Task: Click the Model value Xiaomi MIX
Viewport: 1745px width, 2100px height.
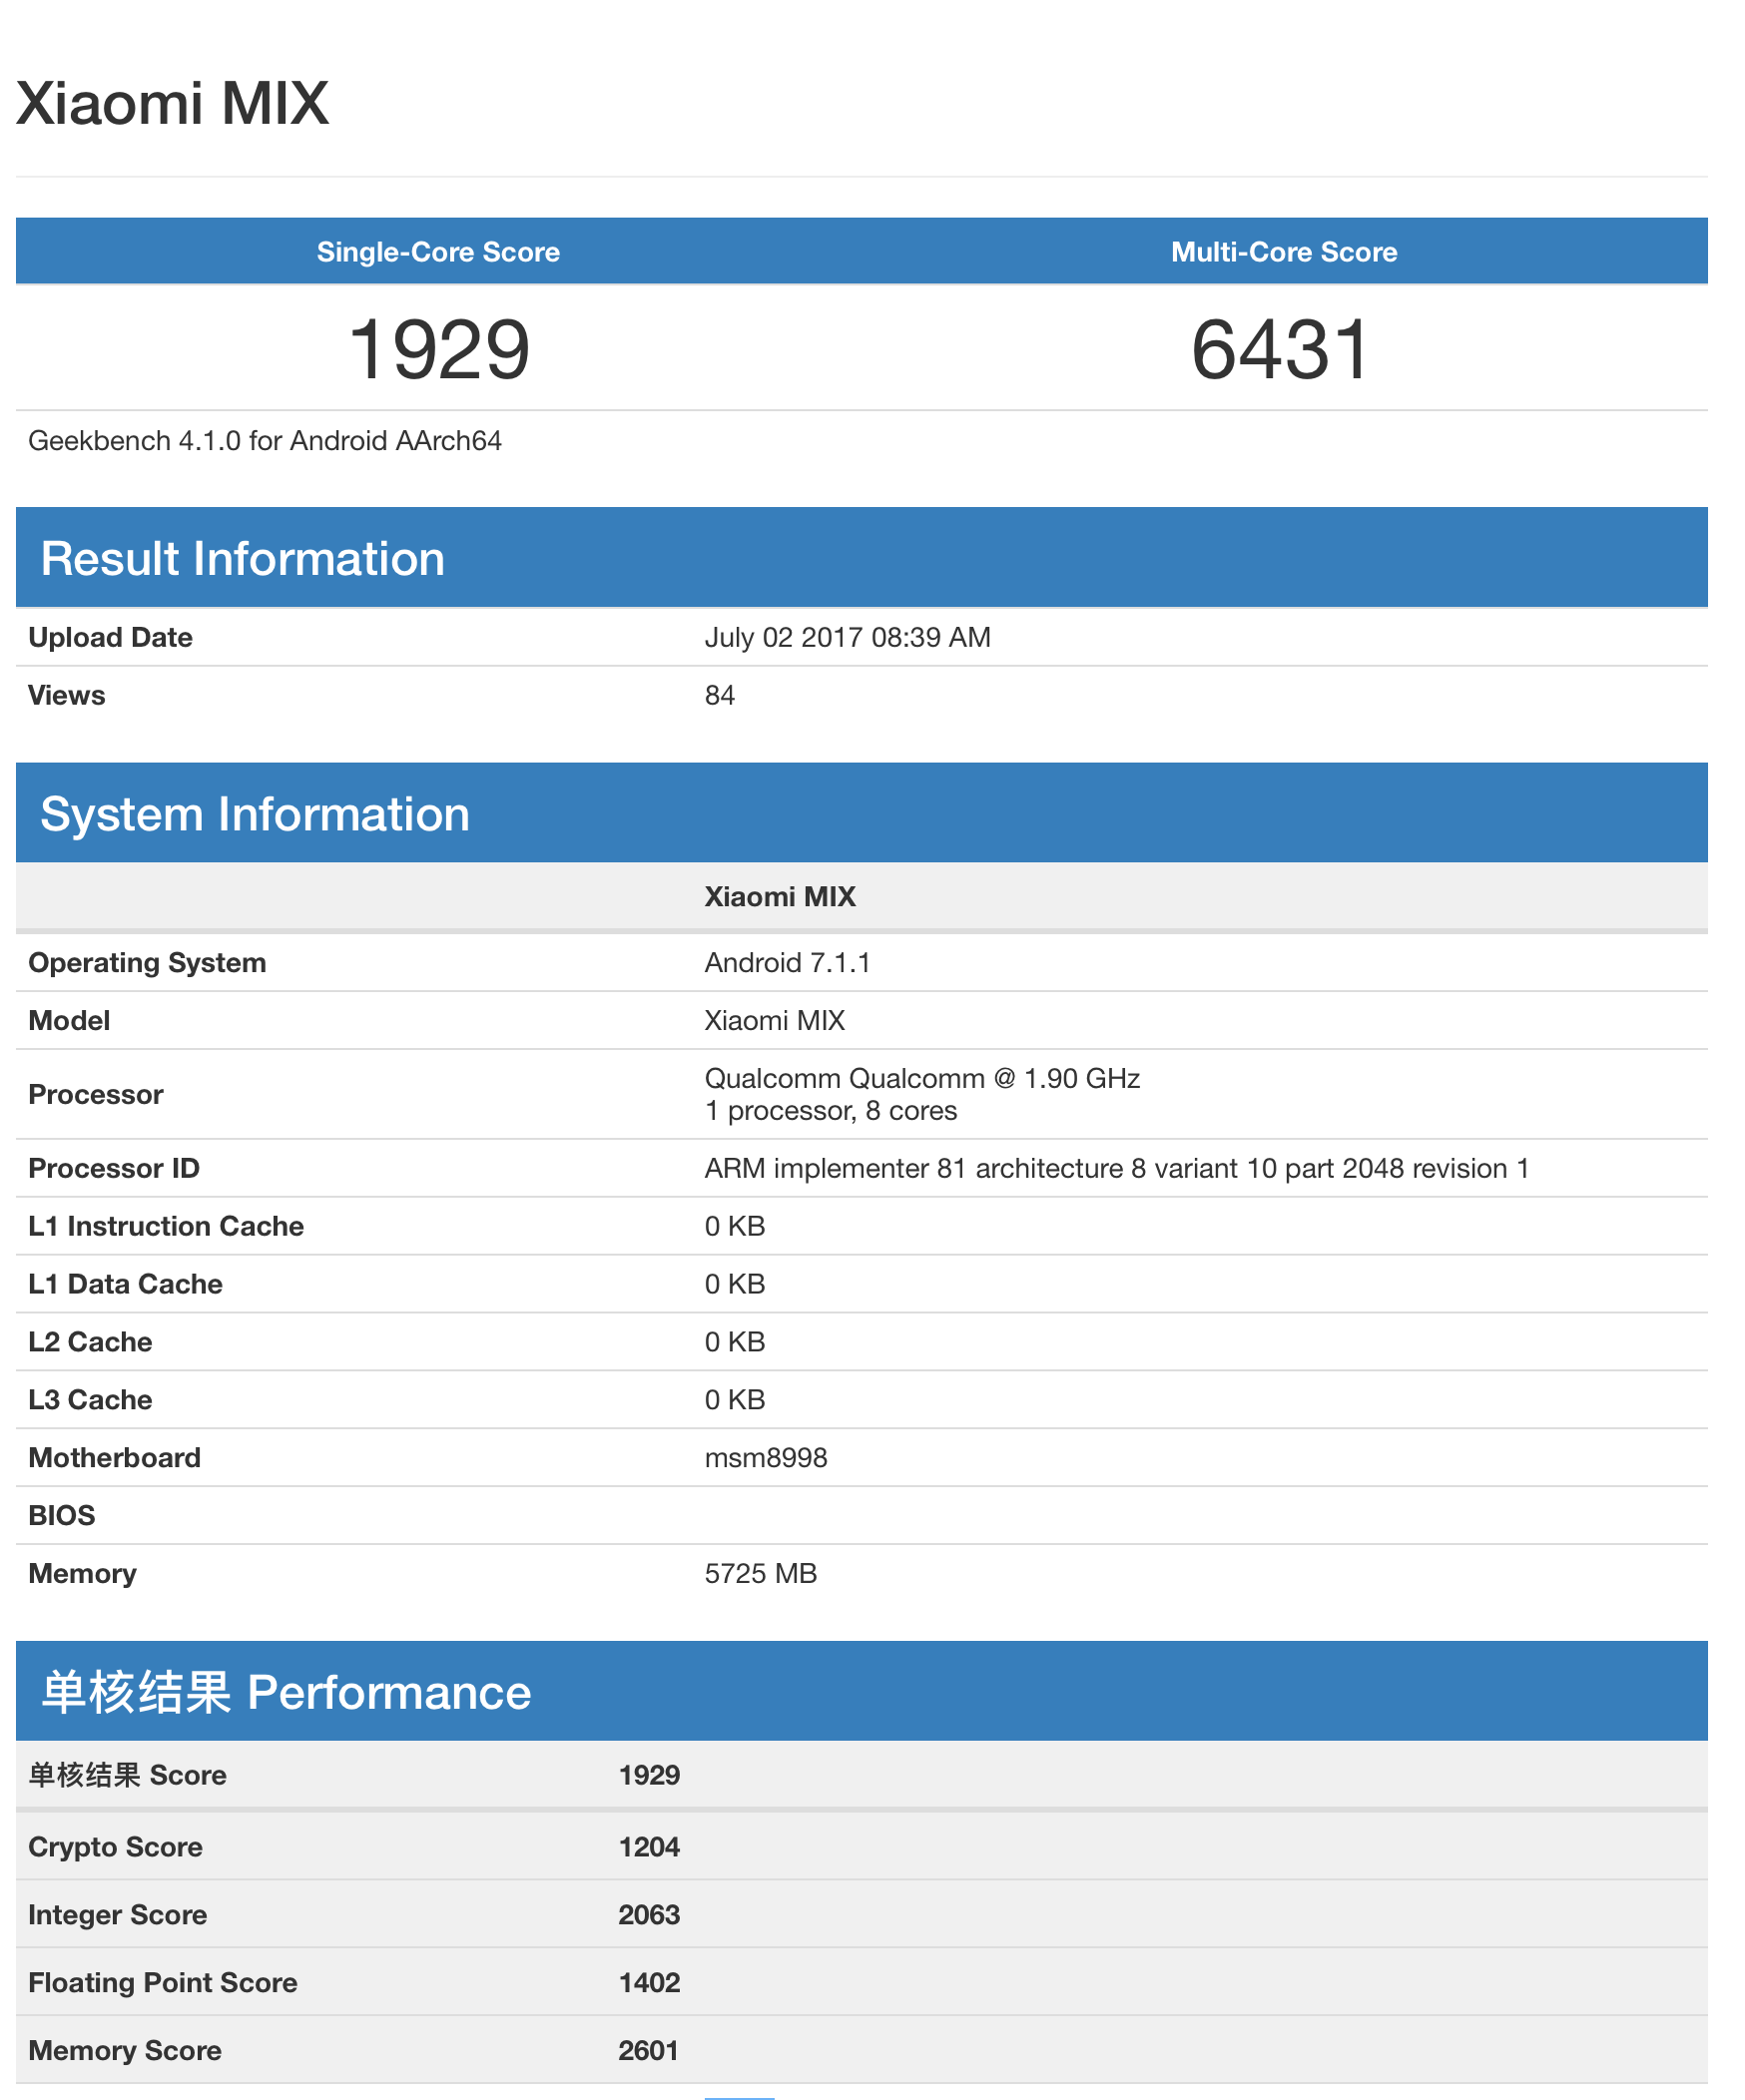Action: coord(774,1021)
